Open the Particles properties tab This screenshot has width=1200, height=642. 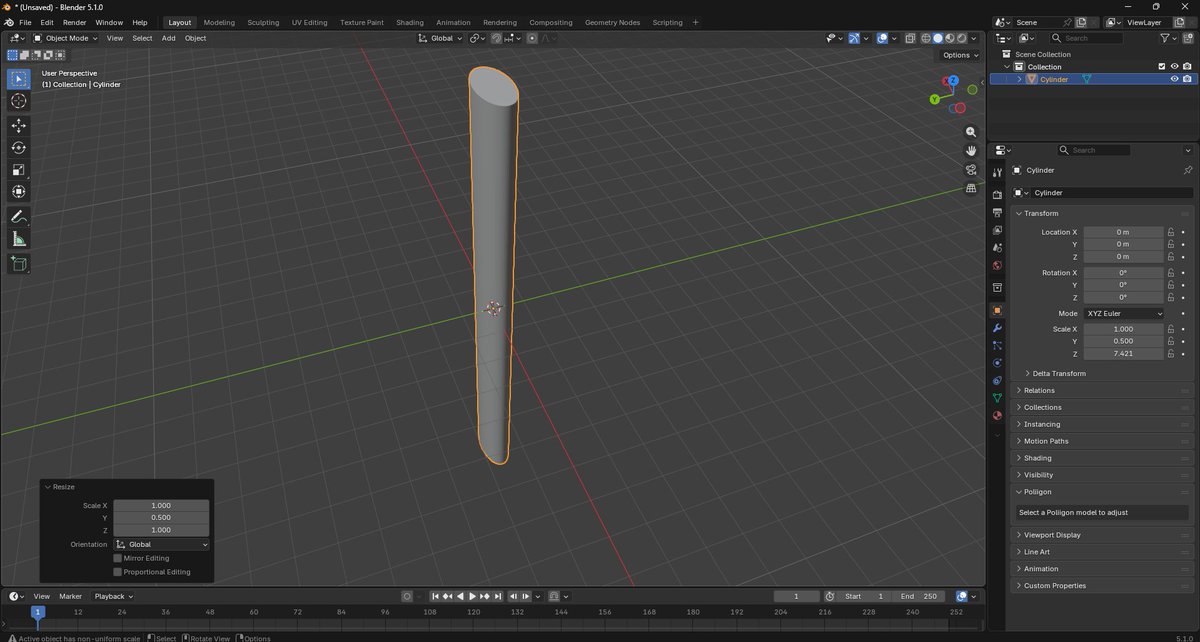997,345
